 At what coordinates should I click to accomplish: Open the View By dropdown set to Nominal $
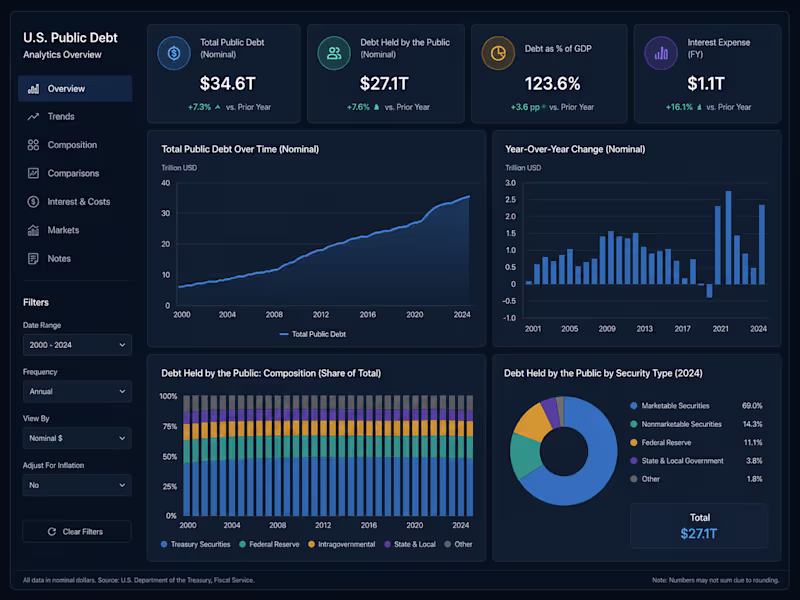77,438
